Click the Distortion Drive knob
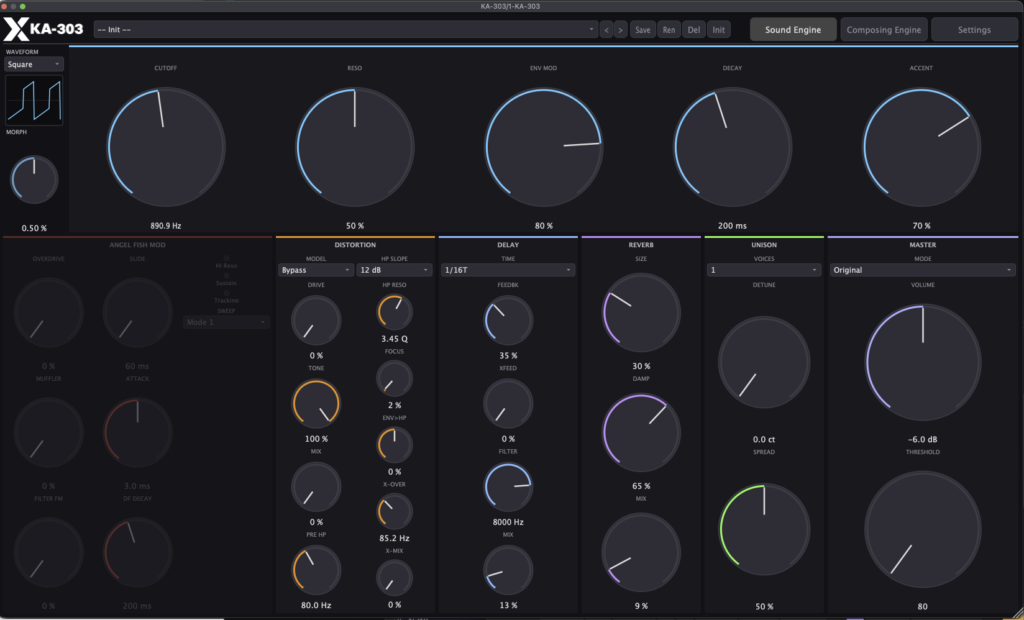 point(316,320)
